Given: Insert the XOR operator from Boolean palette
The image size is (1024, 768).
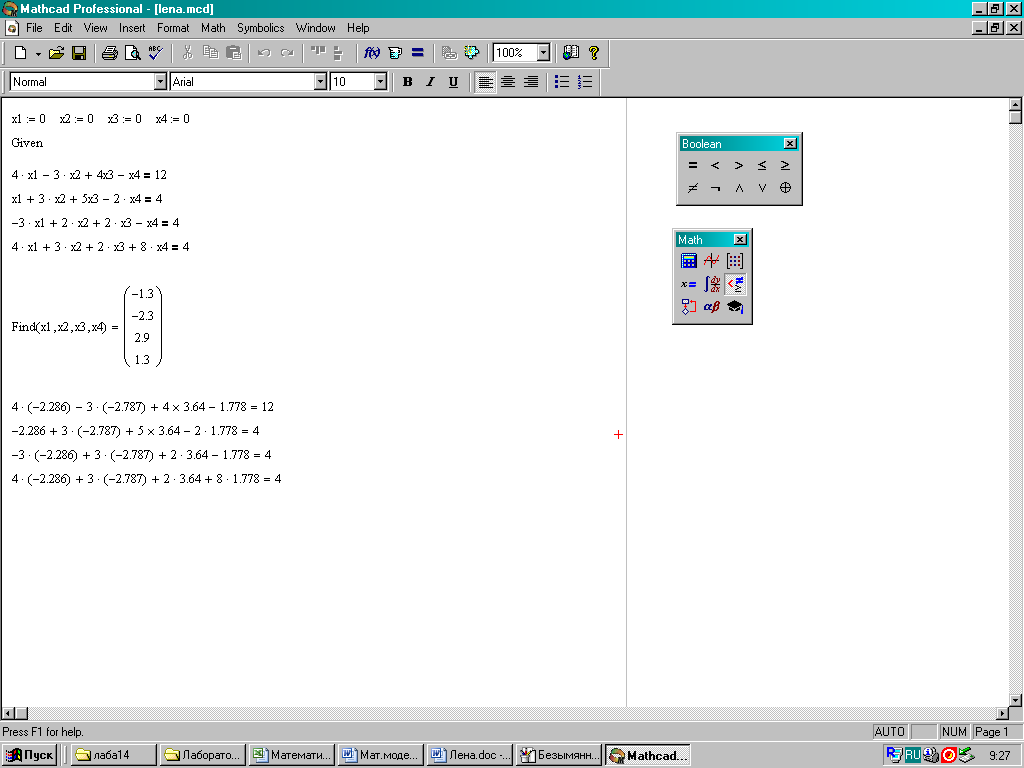Looking at the screenshot, I should point(785,188).
